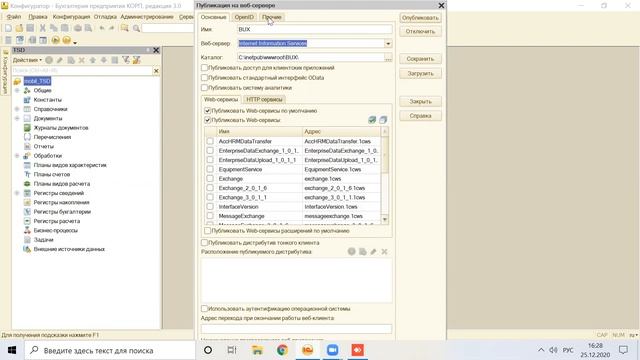Click the funnel Filter icon in TSD panel
The image size is (640, 360).
(x=126, y=60)
